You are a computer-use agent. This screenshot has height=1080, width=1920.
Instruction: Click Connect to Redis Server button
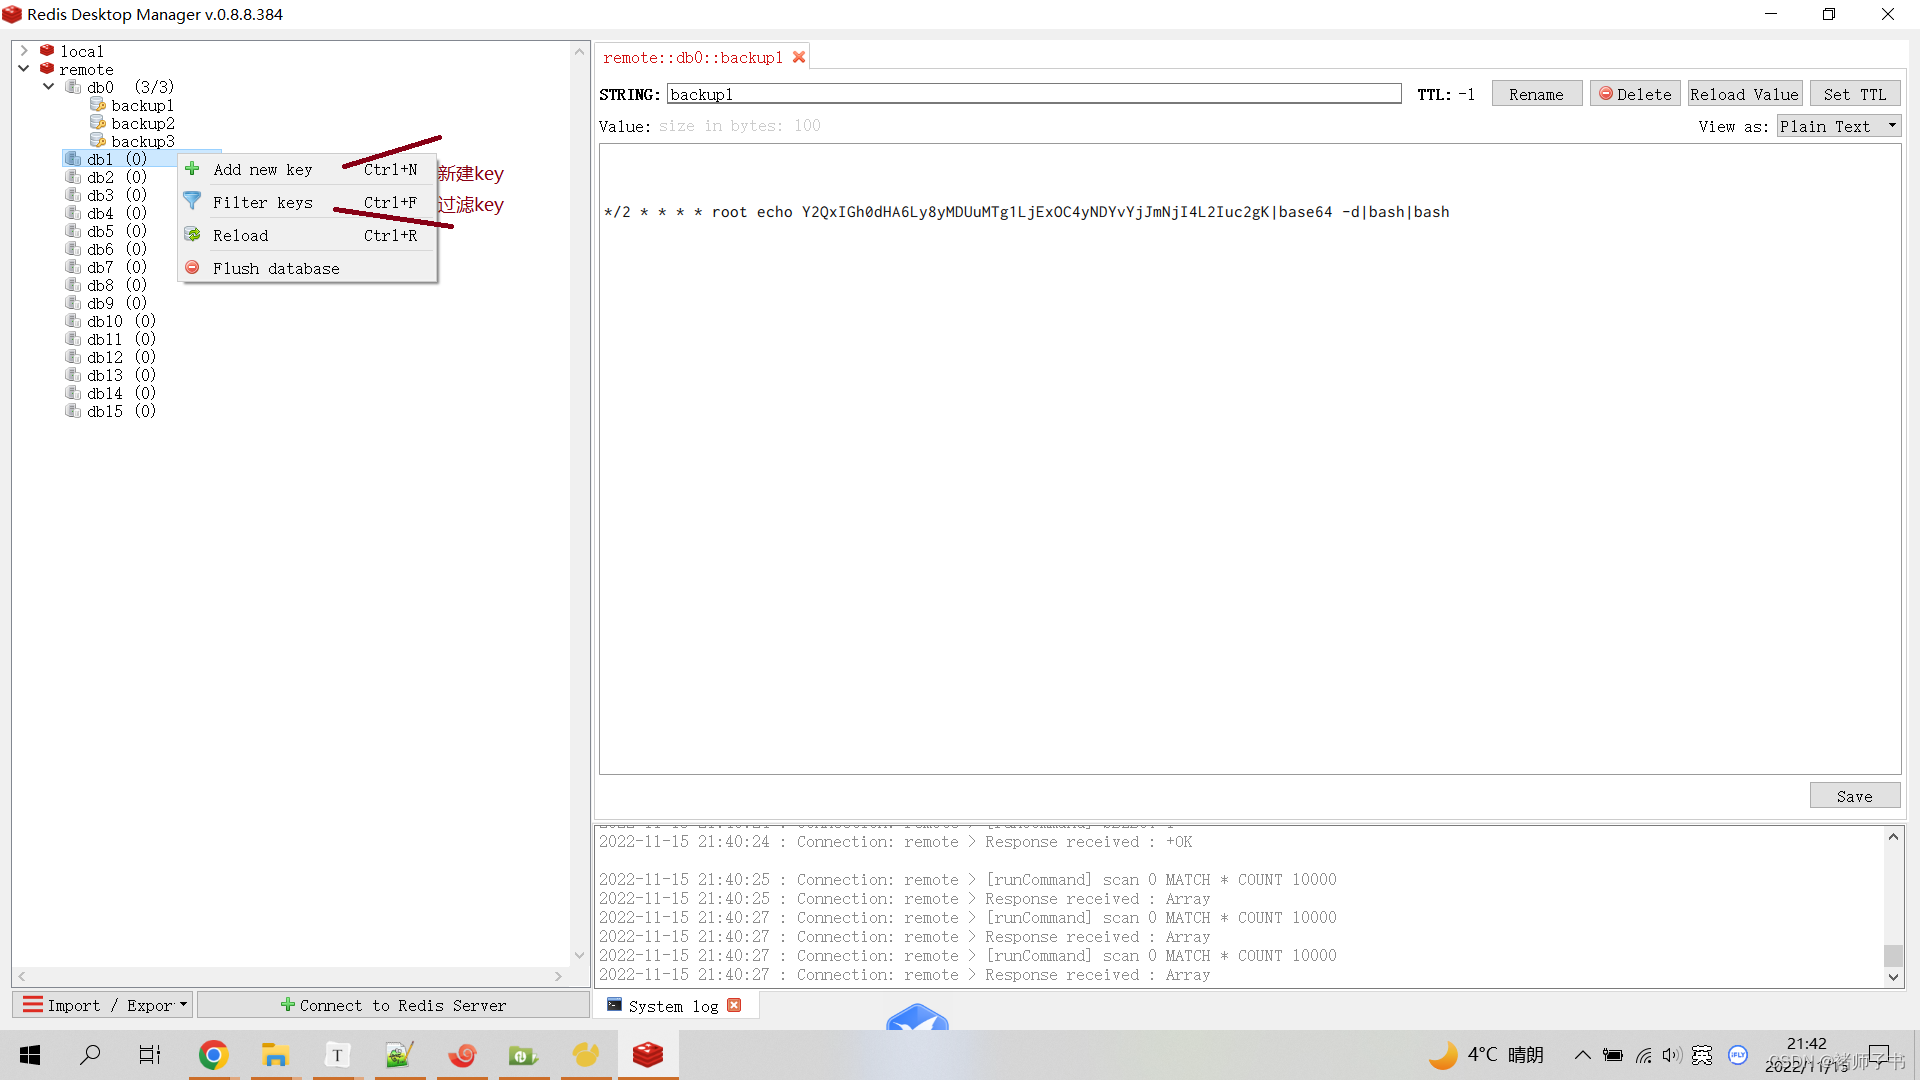click(x=393, y=1005)
